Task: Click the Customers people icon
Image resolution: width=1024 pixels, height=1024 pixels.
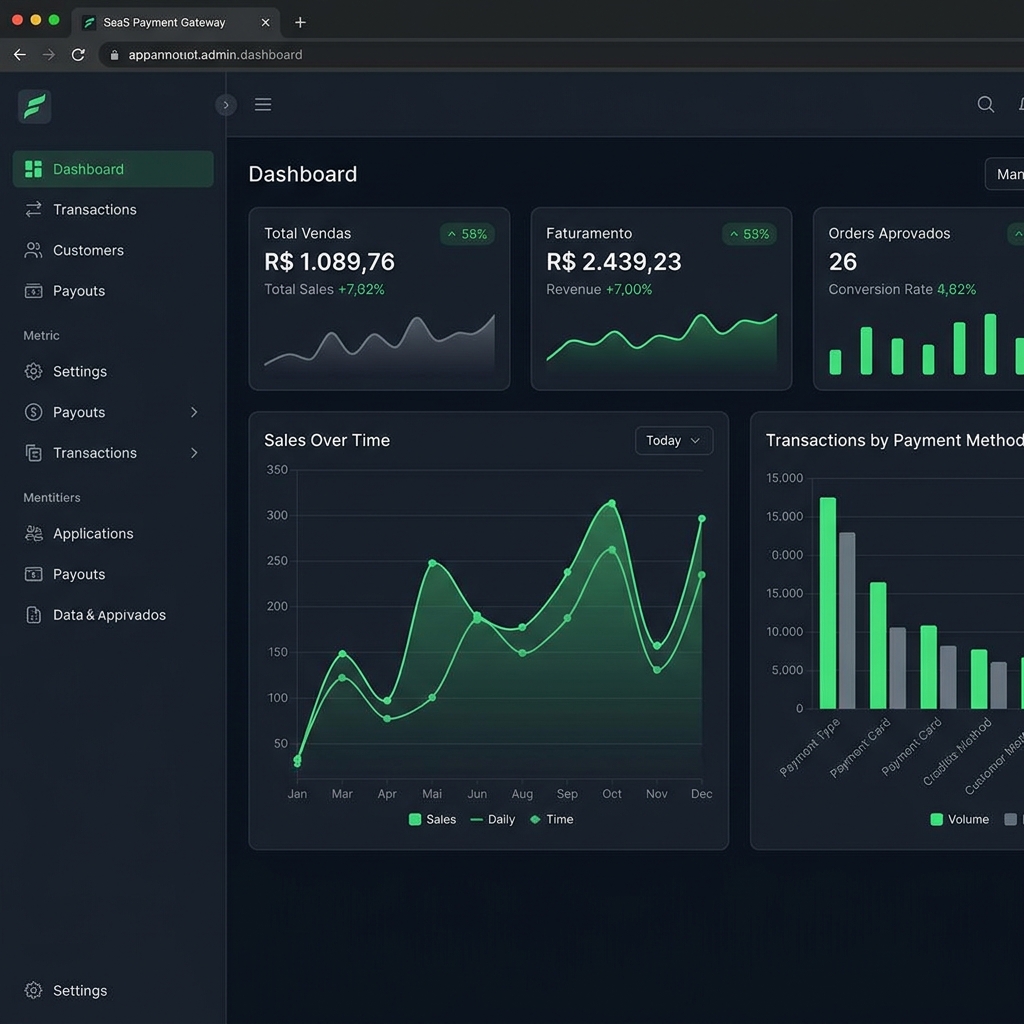Action: pyautogui.click(x=34, y=251)
